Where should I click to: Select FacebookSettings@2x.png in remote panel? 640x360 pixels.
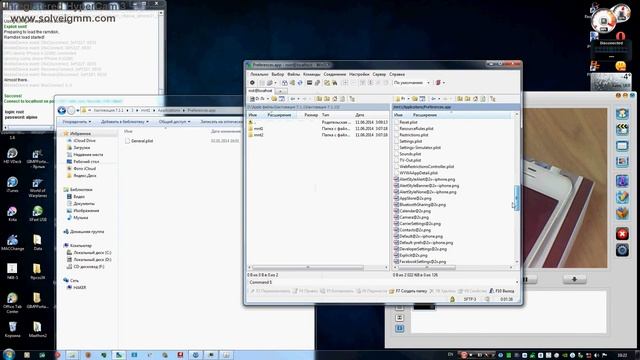[x=422, y=262]
